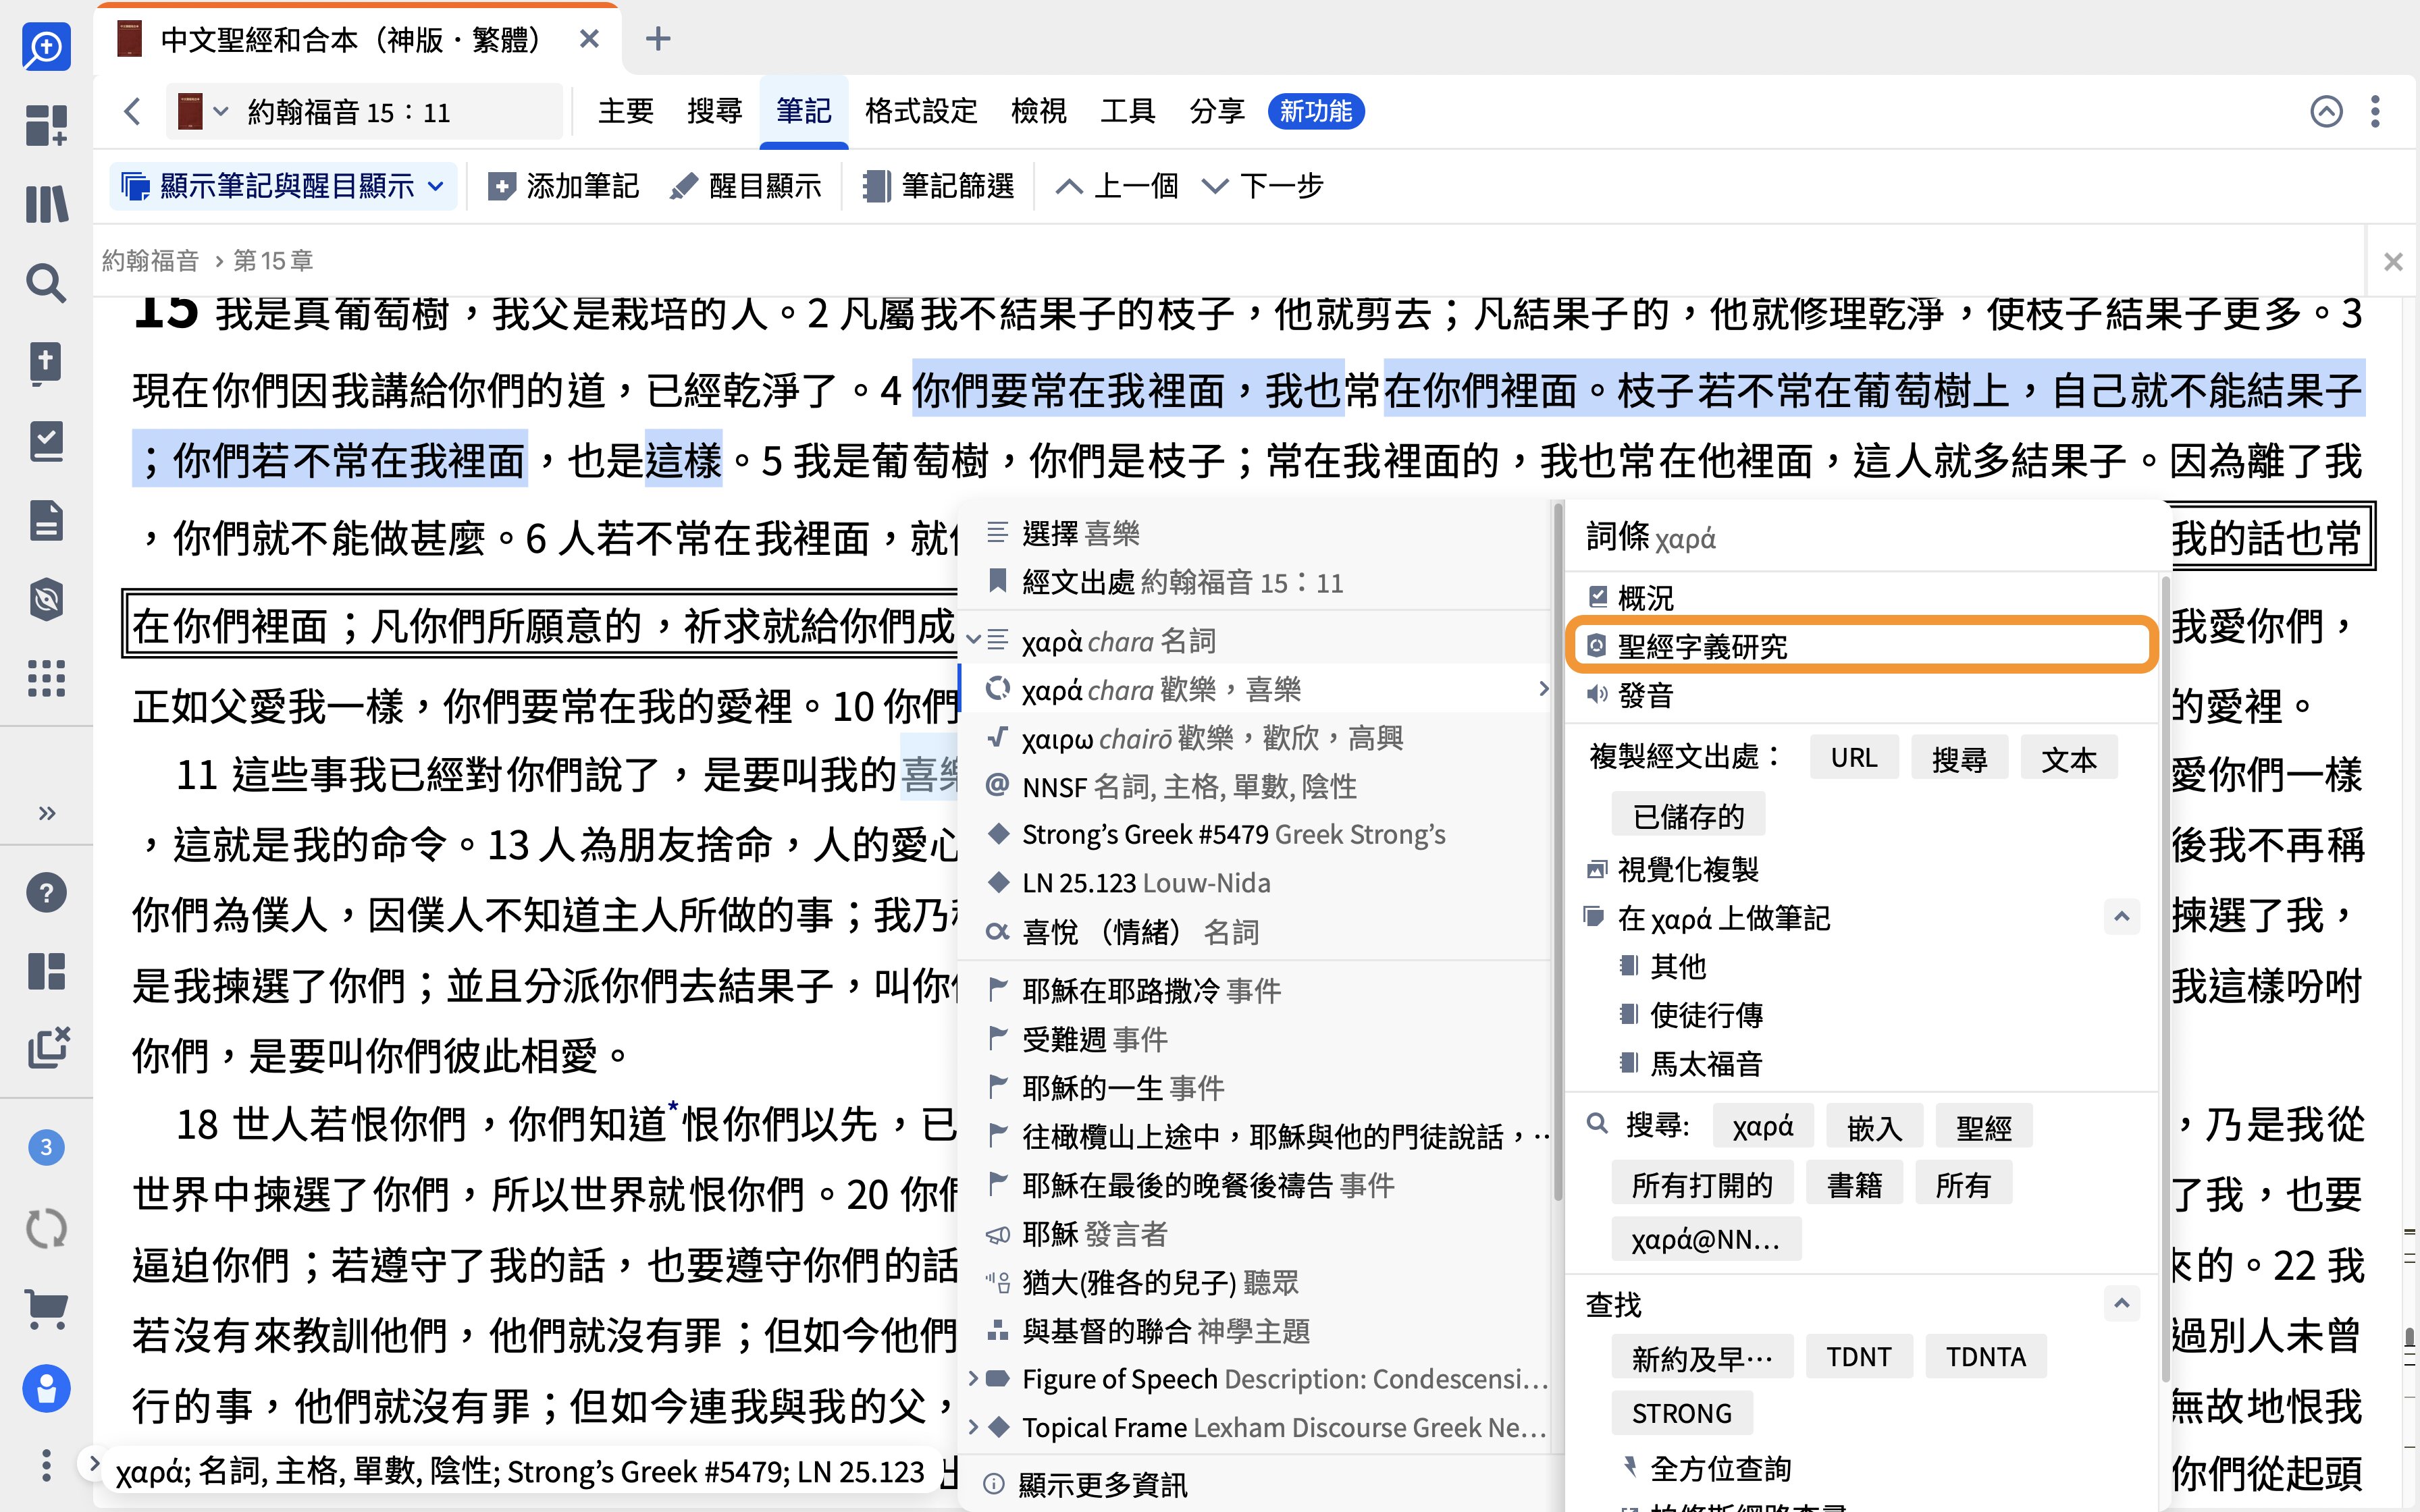
Task: Expand the info bar at the bottom left
Action: click(93, 1464)
